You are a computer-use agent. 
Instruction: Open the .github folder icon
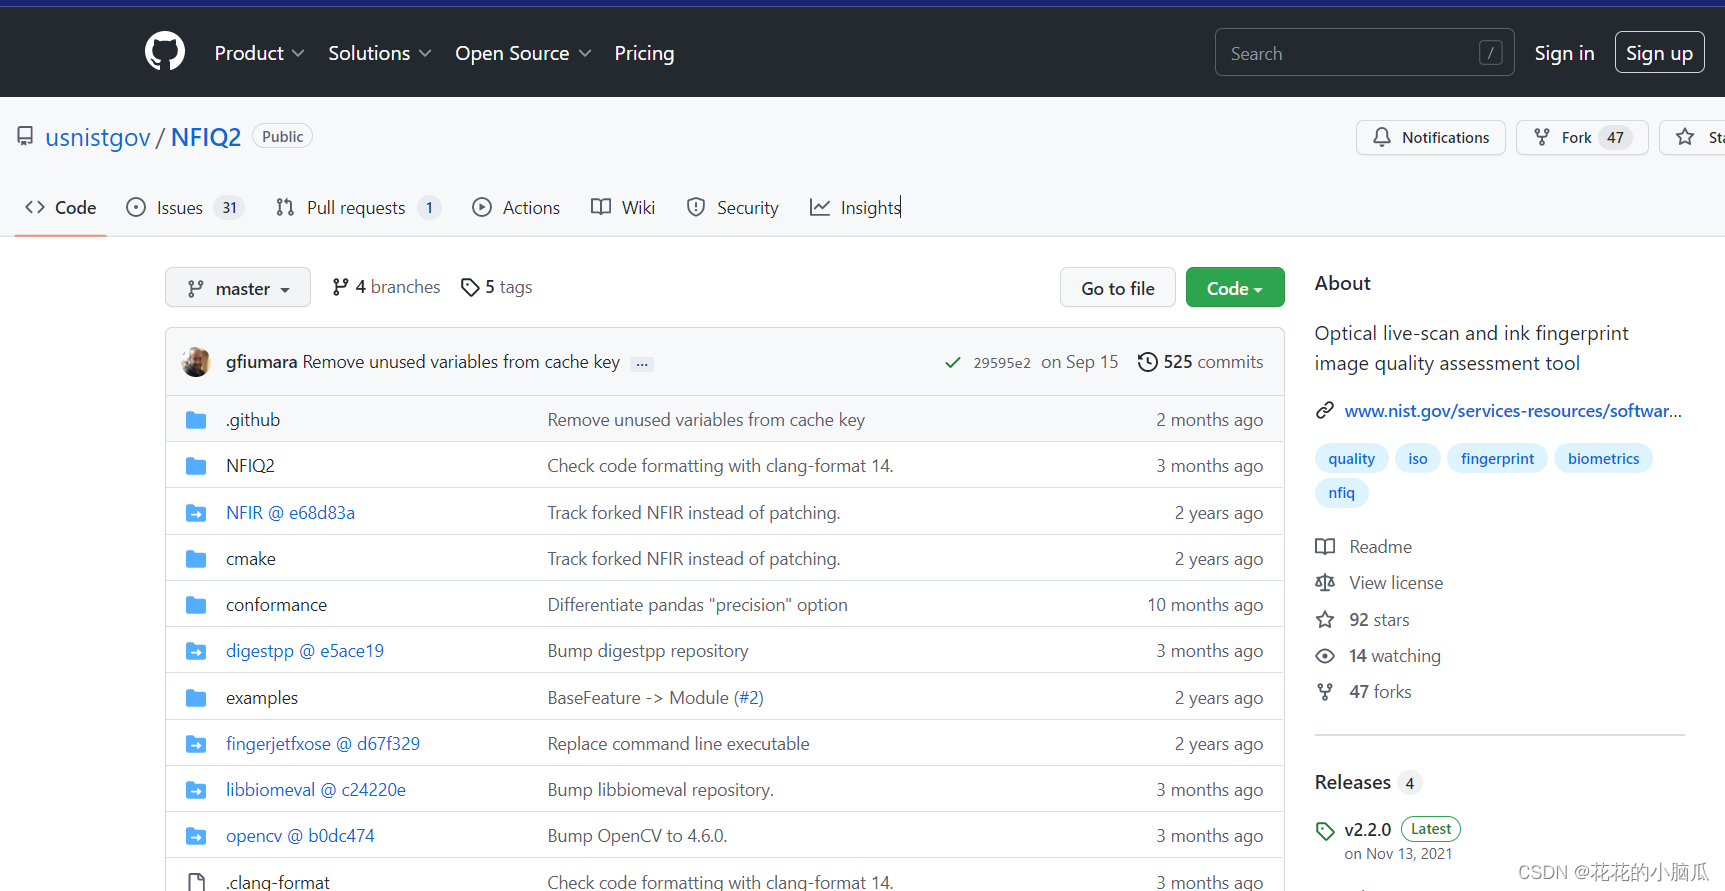tap(196, 420)
